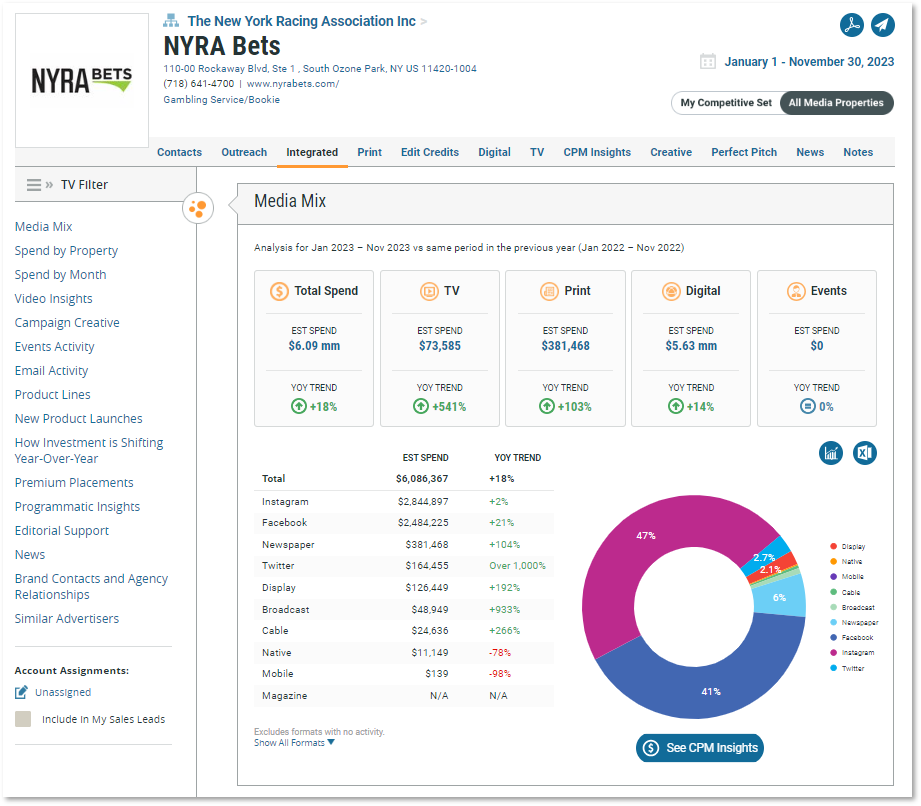Click the Newspaper 6% donut segment
The width and height of the screenshot is (921, 806).
(x=780, y=597)
